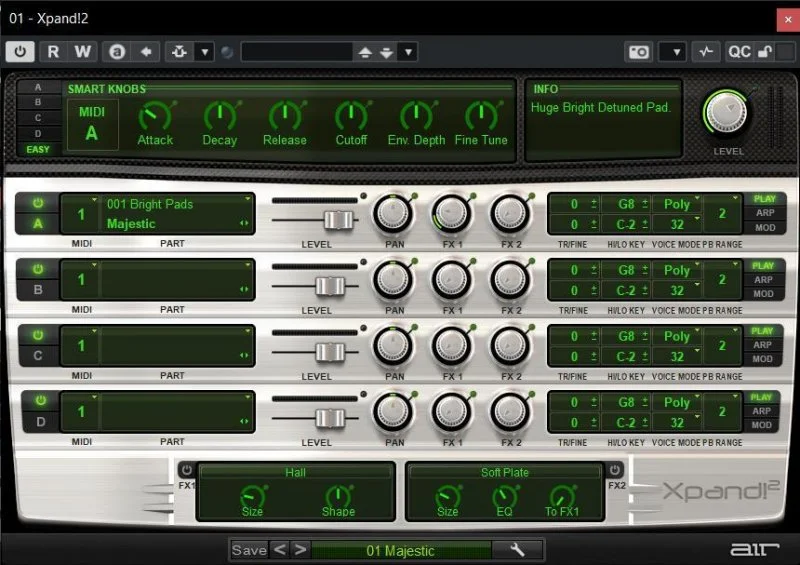Screen dimensions: 800x565
Task: Select smart knobs tab D
Action: pyautogui.click(x=38, y=134)
